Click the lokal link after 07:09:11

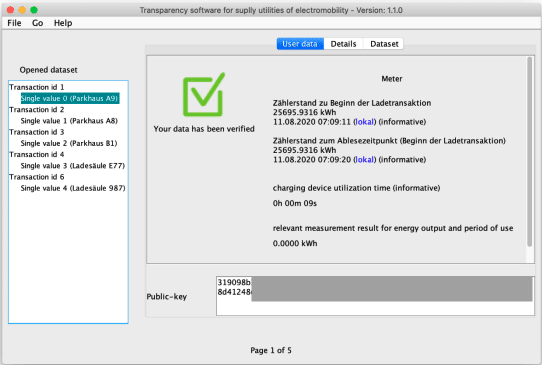click(x=364, y=122)
